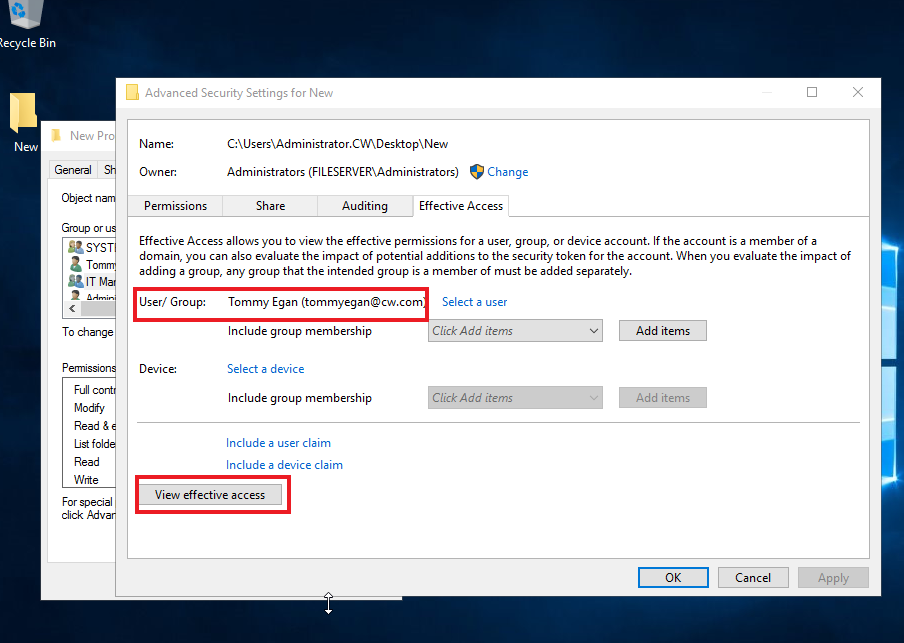
Task: Open the Share tab
Action: [270, 206]
